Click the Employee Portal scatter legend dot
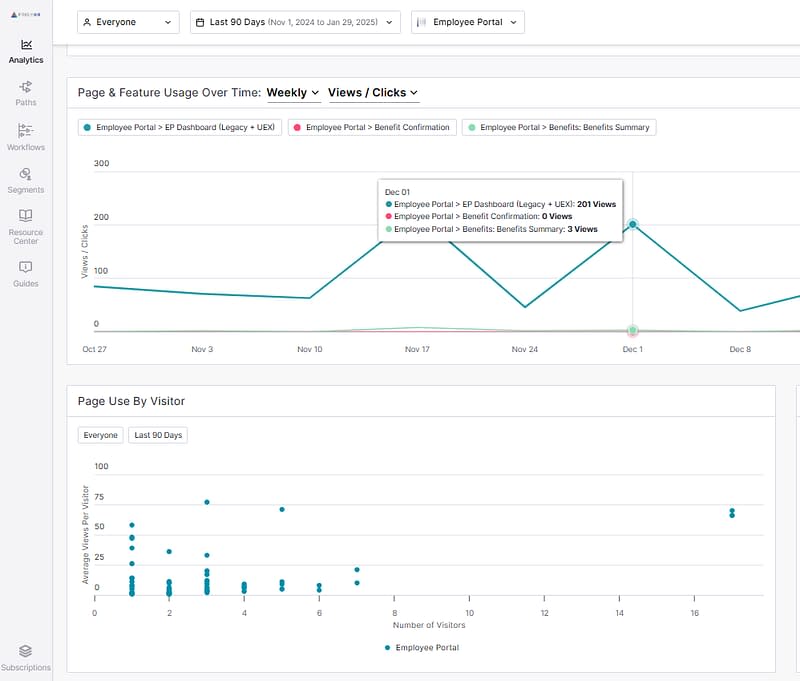The image size is (800, 681). click(x=388, y=648)
